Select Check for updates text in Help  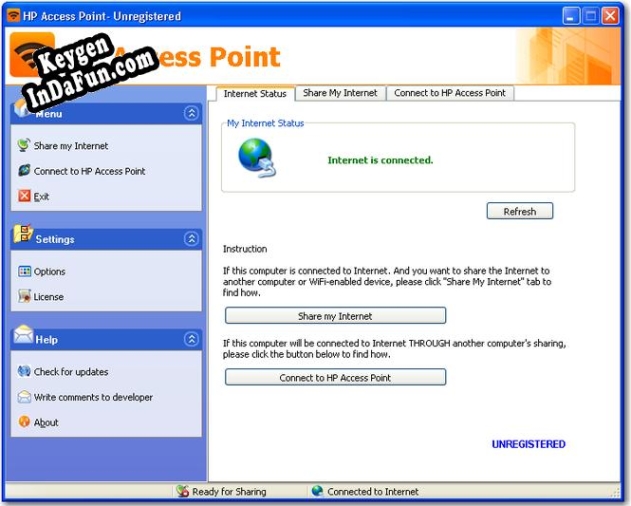coord(71,372)
